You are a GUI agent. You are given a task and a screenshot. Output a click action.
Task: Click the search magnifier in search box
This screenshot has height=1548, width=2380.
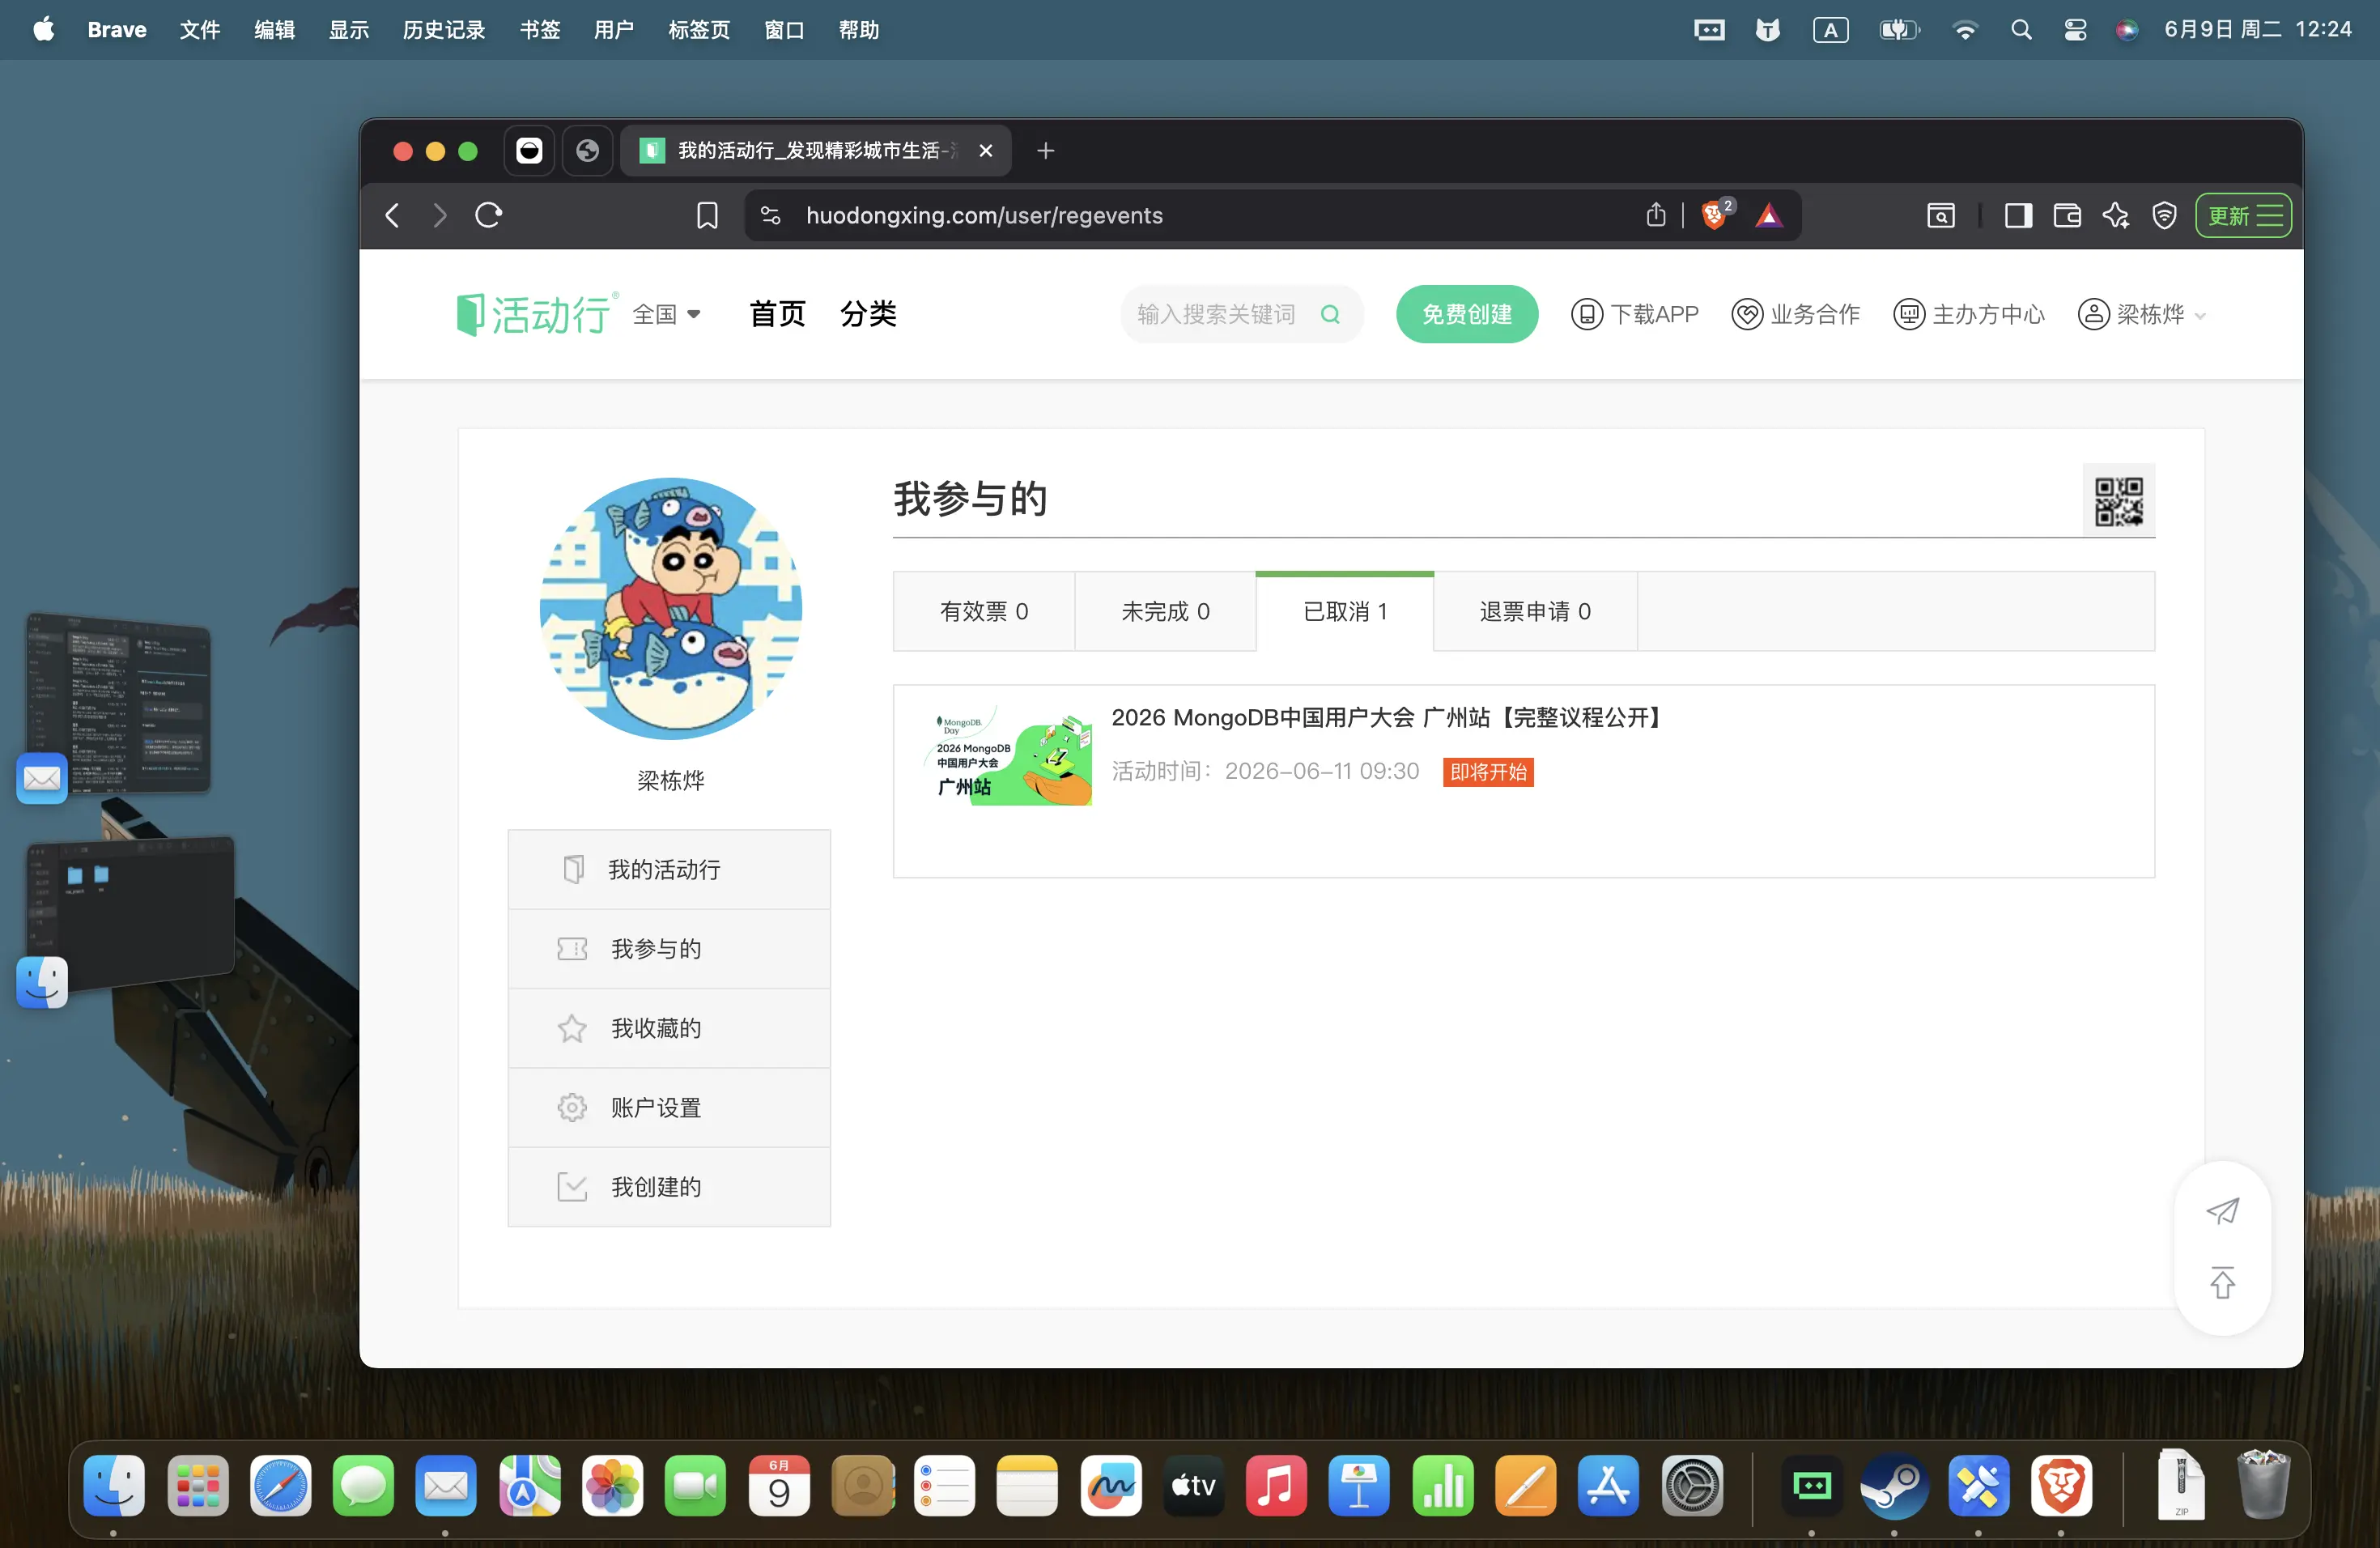pos(1330,314)
